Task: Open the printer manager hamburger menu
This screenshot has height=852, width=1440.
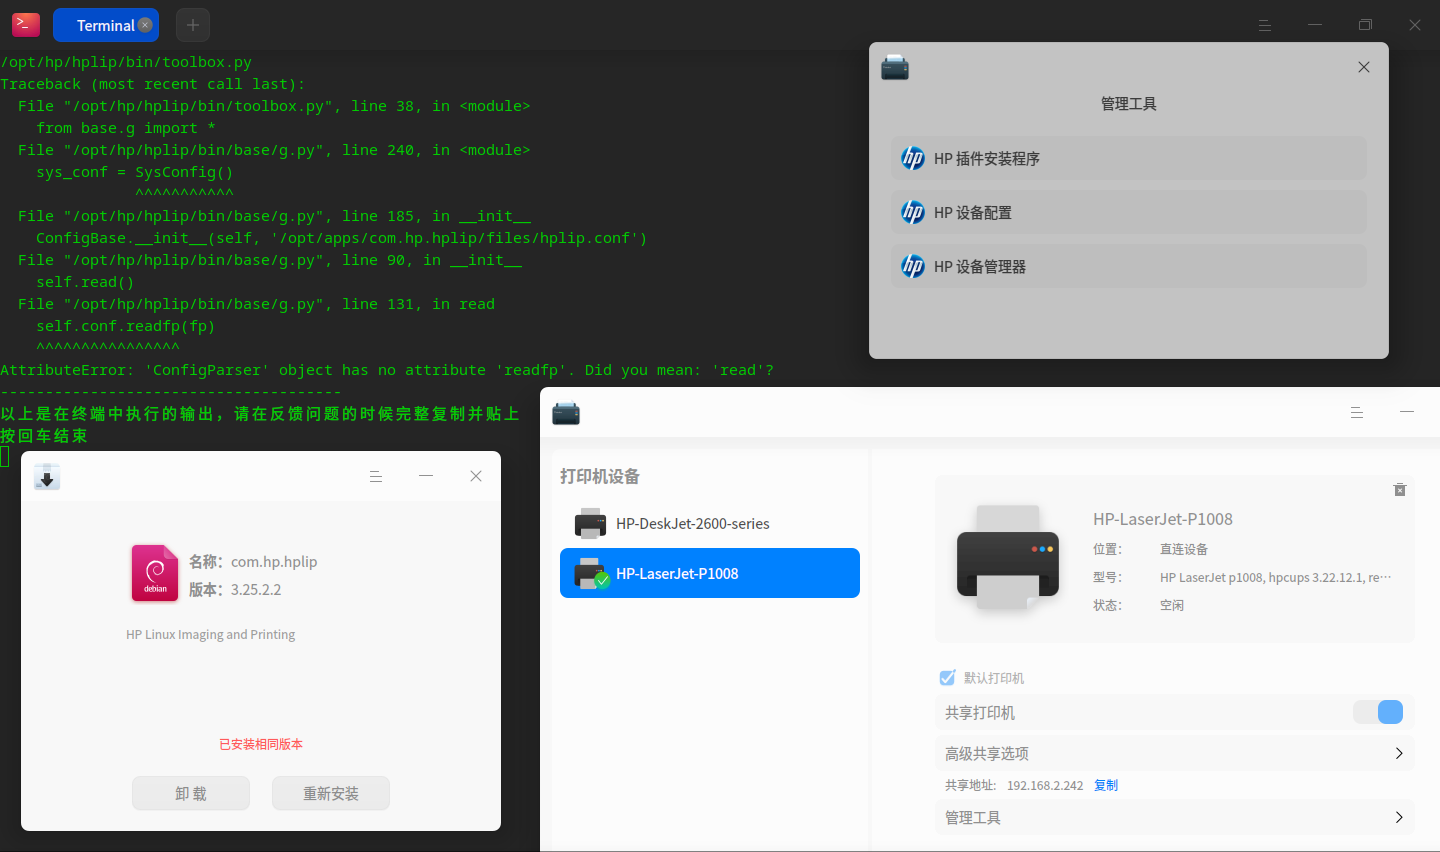Action: (x=1357, y=412)
